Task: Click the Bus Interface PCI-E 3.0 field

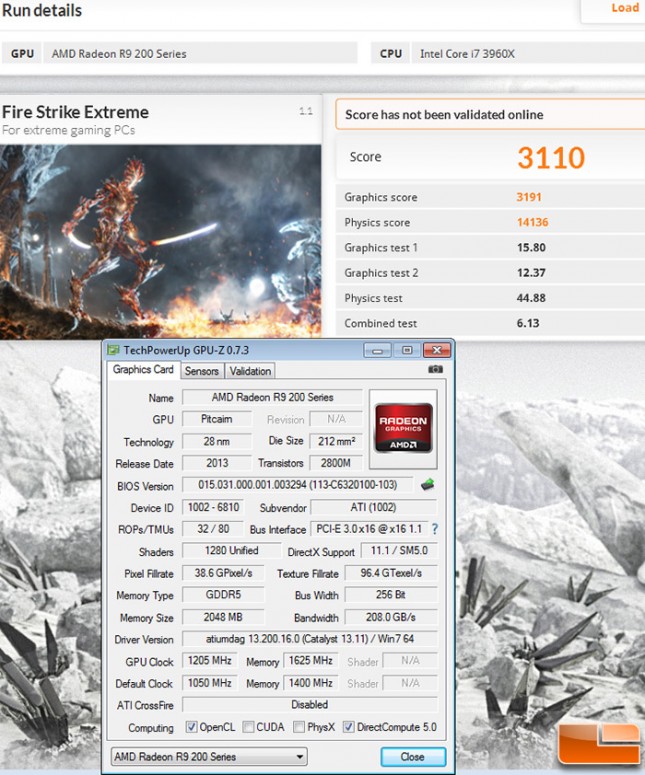Action: (369, 529)
